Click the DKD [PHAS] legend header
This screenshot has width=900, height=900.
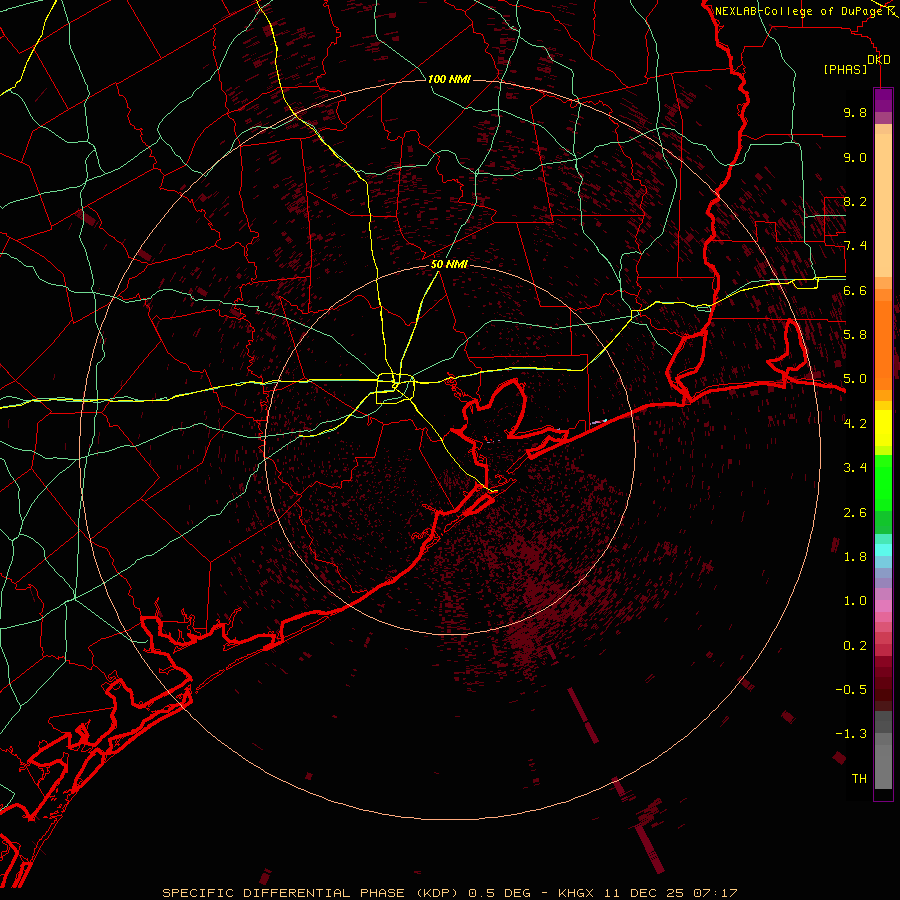point(857,64)
